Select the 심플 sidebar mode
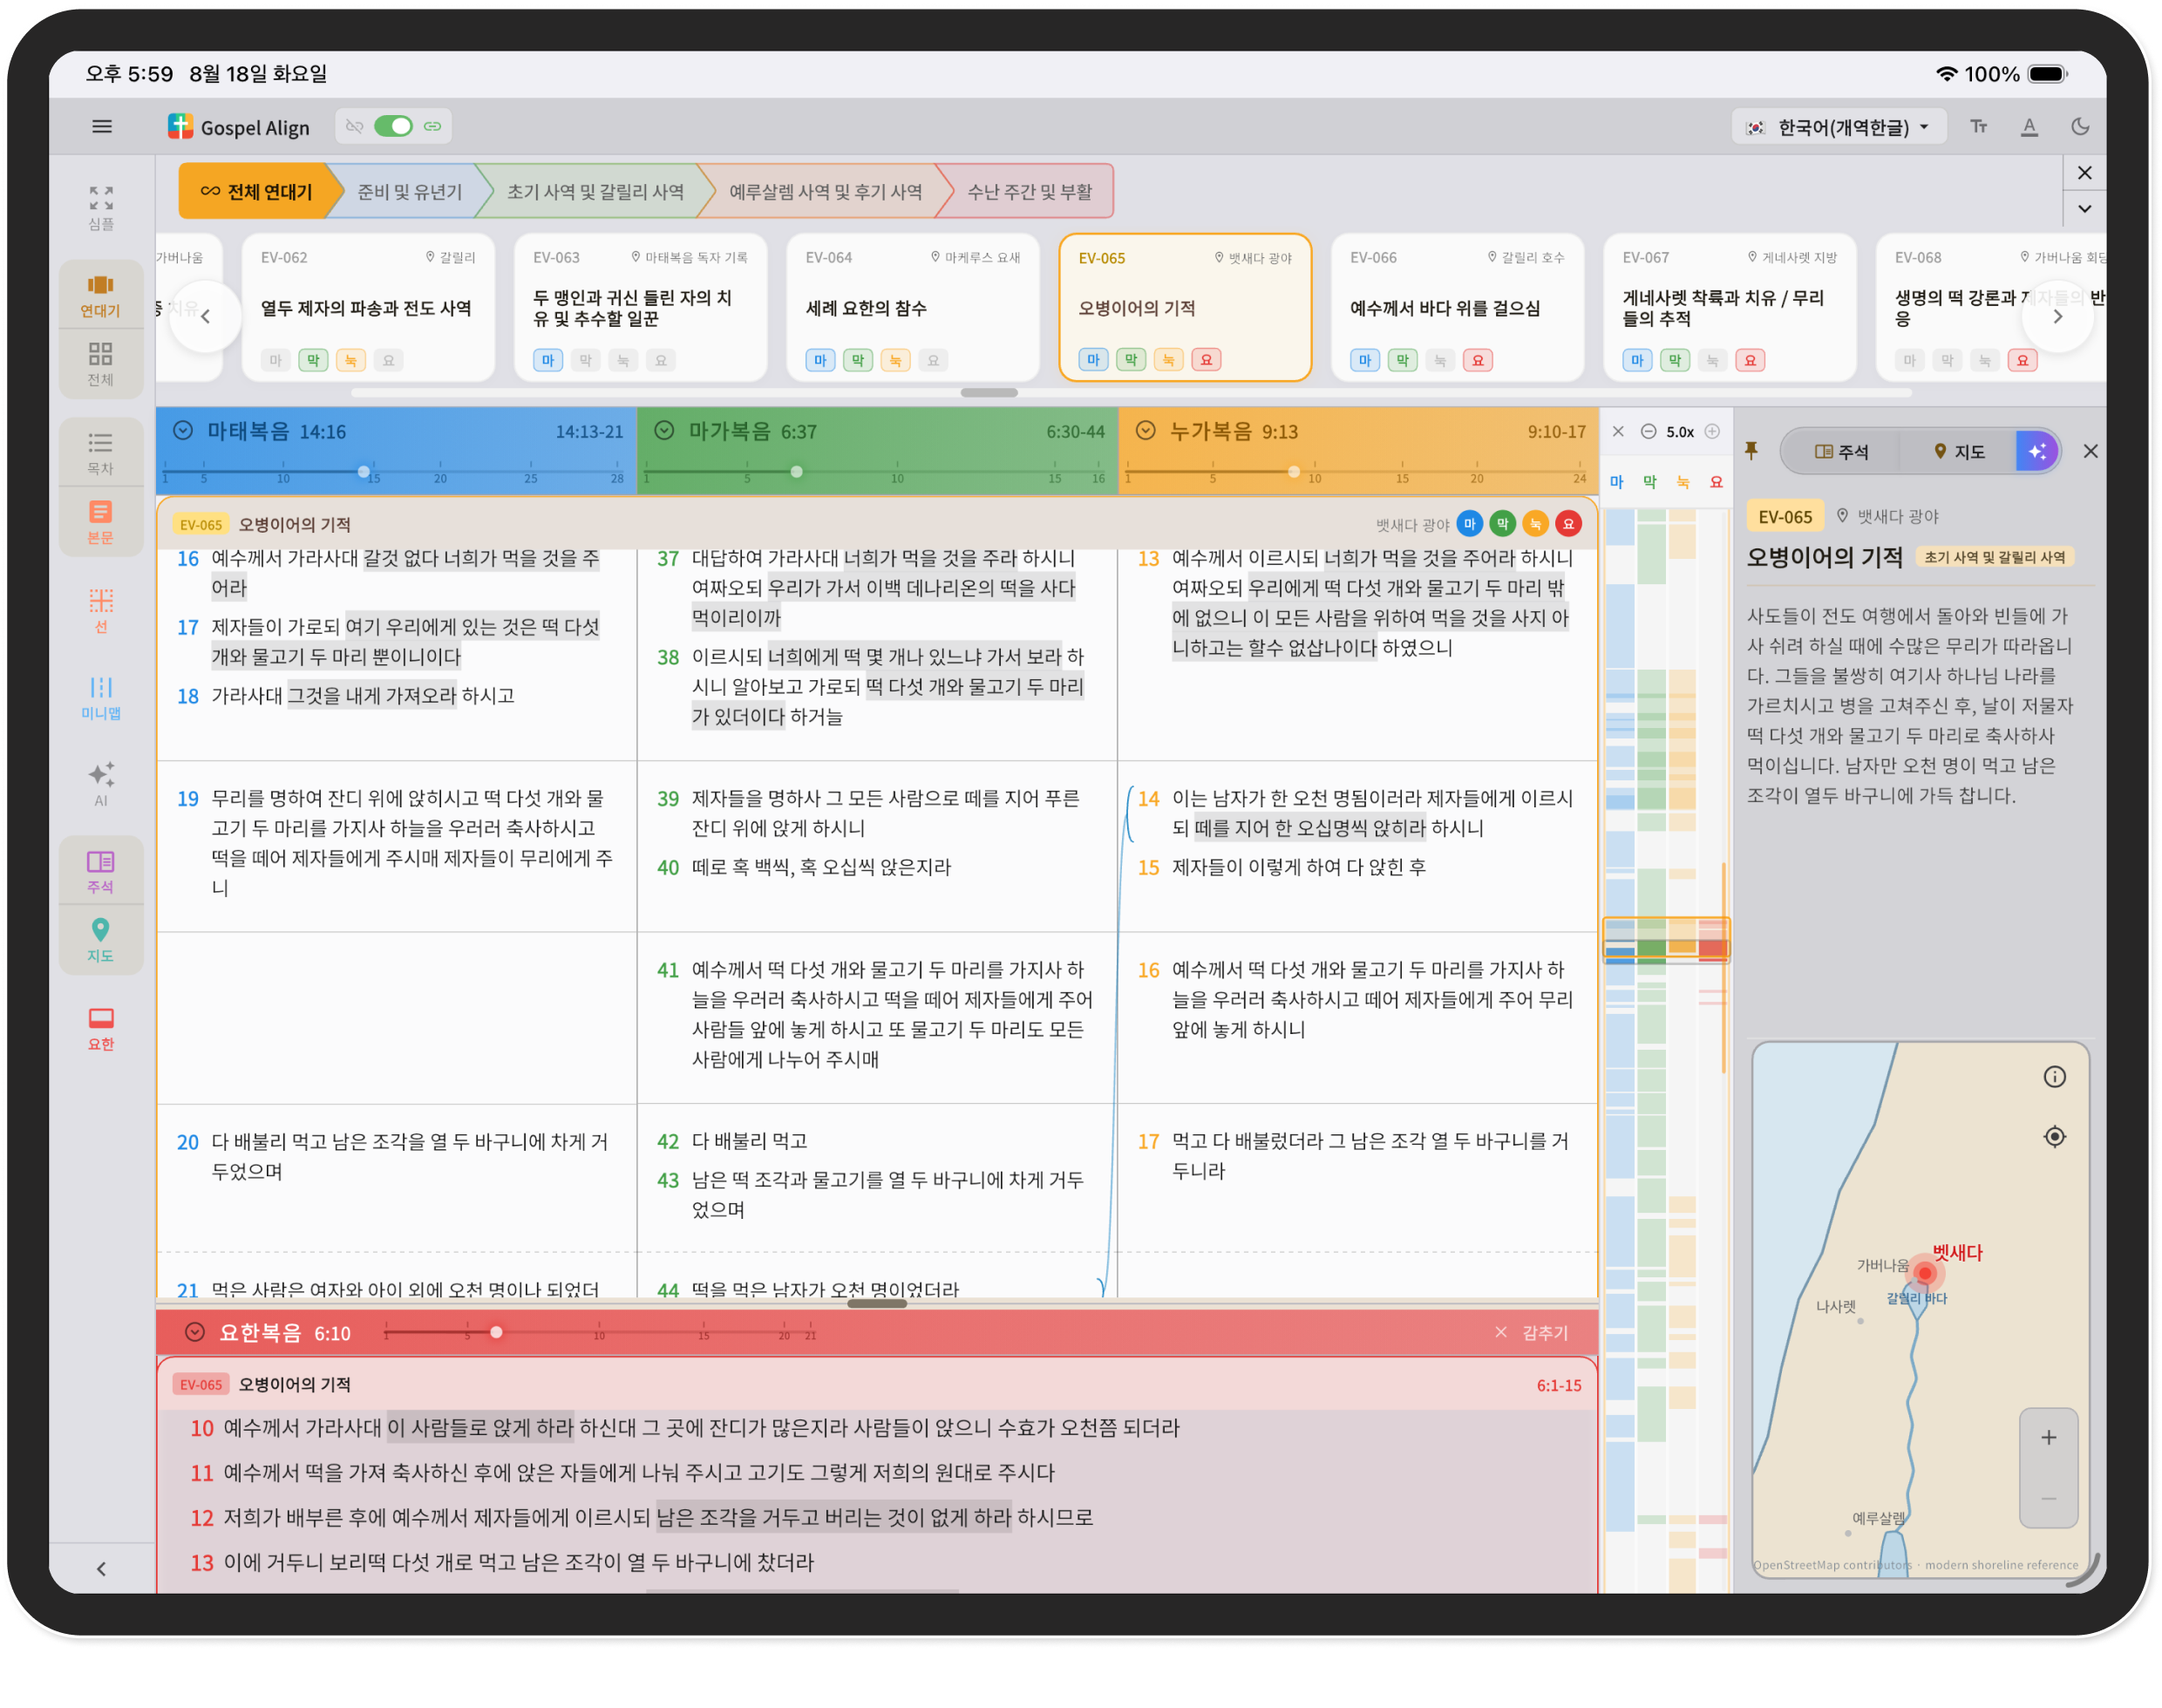This screenshot has width=2162, height=1708. [101, 208]
